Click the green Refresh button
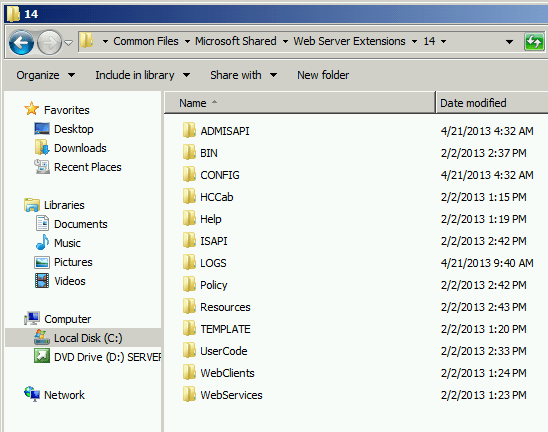This screenshot has height=432, width=548. tap(534, 42)
